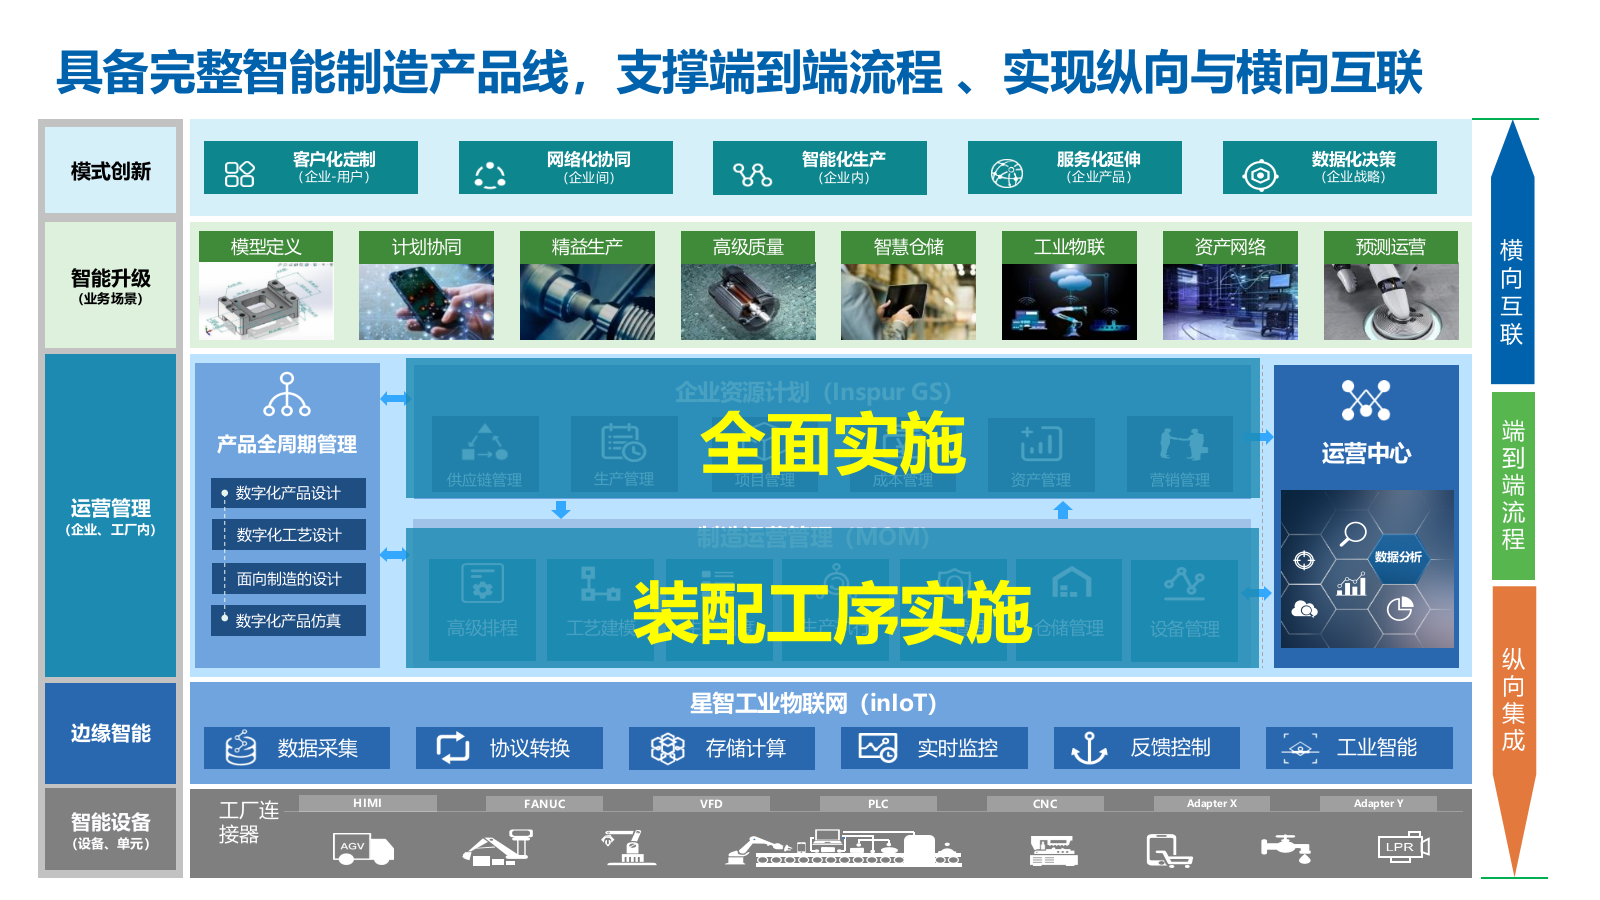Open the 工业智能 industrial intelligence icon
The image size is (1600, 900).
click(1300, 746)
